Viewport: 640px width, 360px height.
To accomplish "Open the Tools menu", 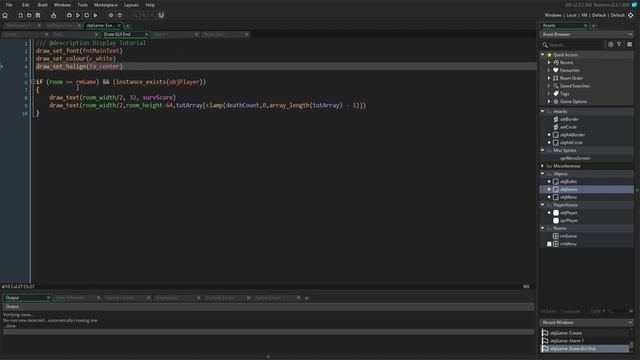I will click(x=82, y=5).
